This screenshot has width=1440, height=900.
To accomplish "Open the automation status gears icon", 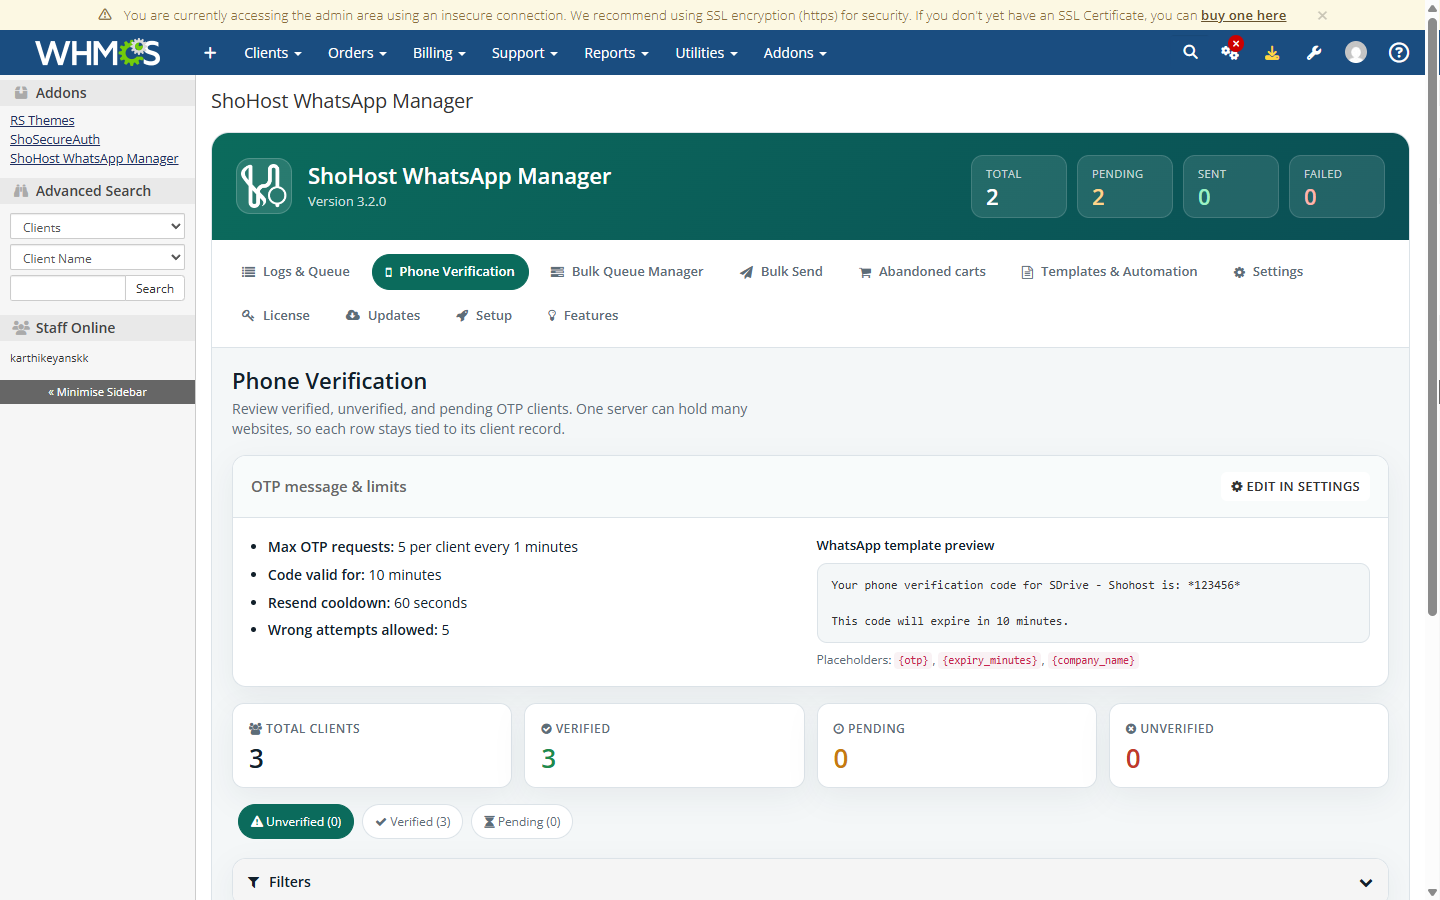I will tap(1231, 51).
